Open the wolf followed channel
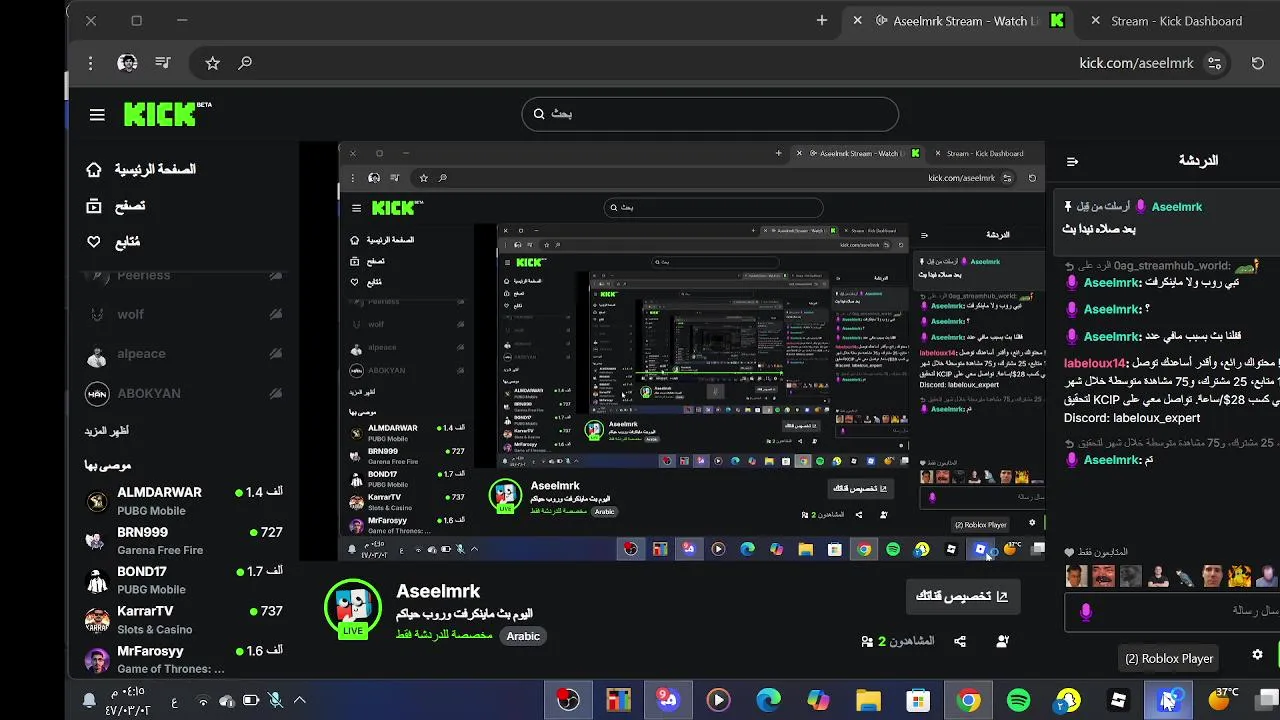The width and height of the screenshot is (1280, 720). point(183,314)
